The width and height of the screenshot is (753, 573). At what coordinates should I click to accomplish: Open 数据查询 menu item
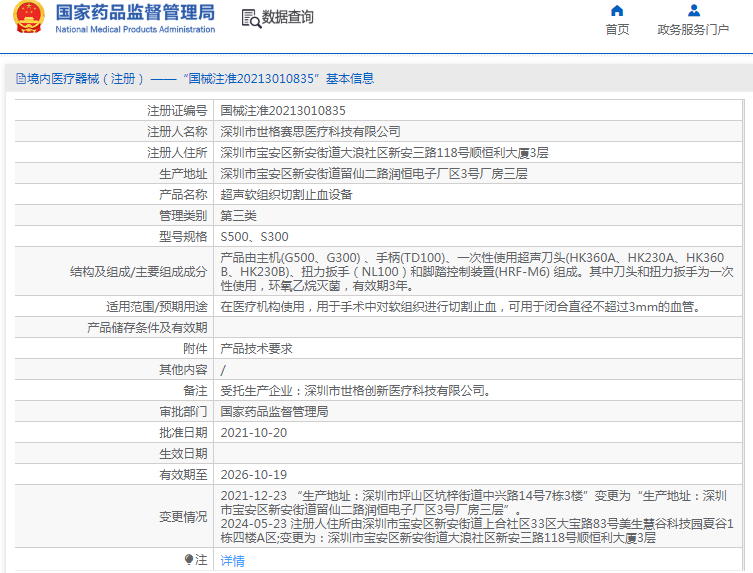(x=287, y=17)
